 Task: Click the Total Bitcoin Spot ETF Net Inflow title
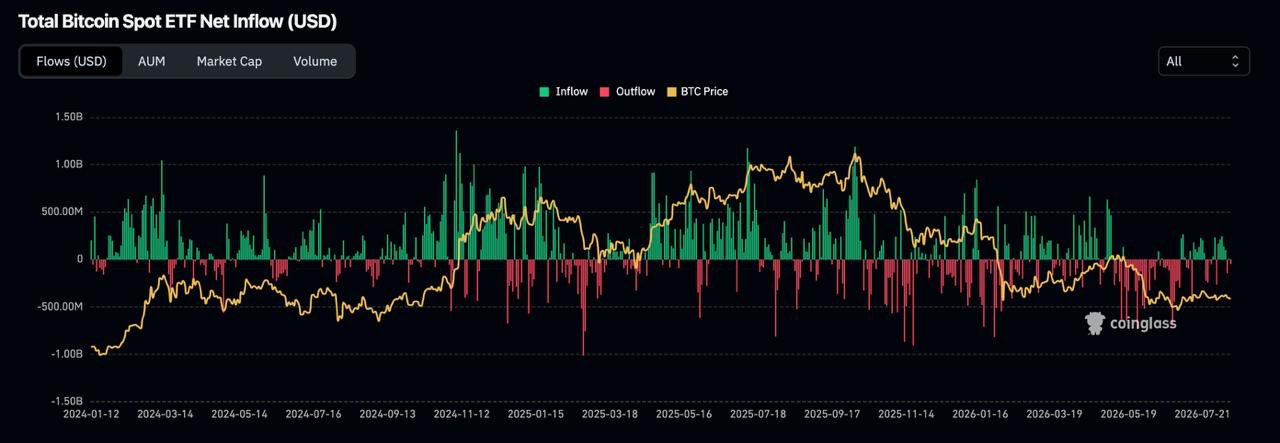177,21
